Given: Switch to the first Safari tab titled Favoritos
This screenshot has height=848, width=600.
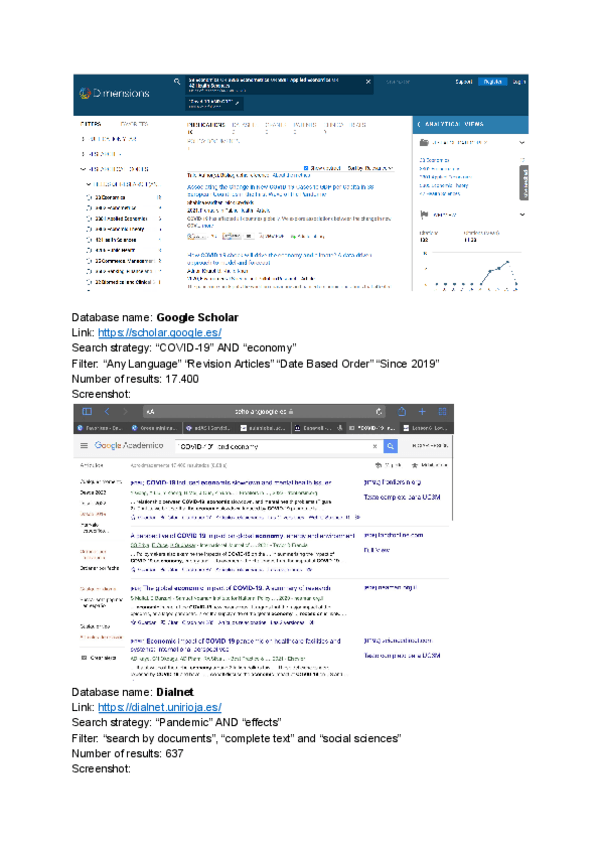Looking at the screenshot, I should (x=101, y=428).
